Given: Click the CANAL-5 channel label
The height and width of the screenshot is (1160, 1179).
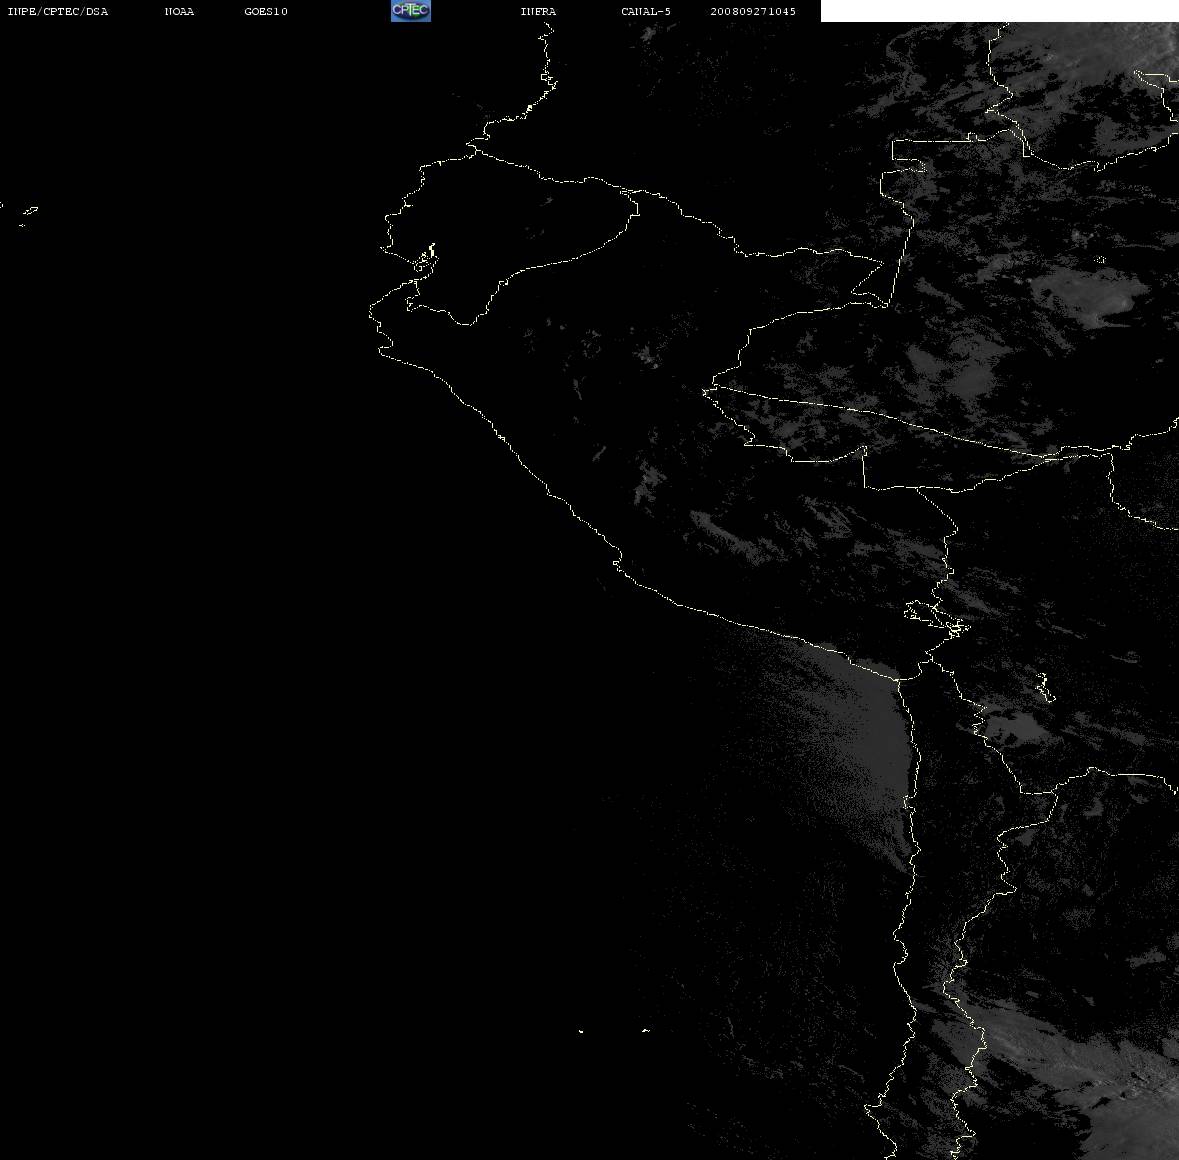Looking at the screenshot, I should pyautogui.click(x=646, y=11).
